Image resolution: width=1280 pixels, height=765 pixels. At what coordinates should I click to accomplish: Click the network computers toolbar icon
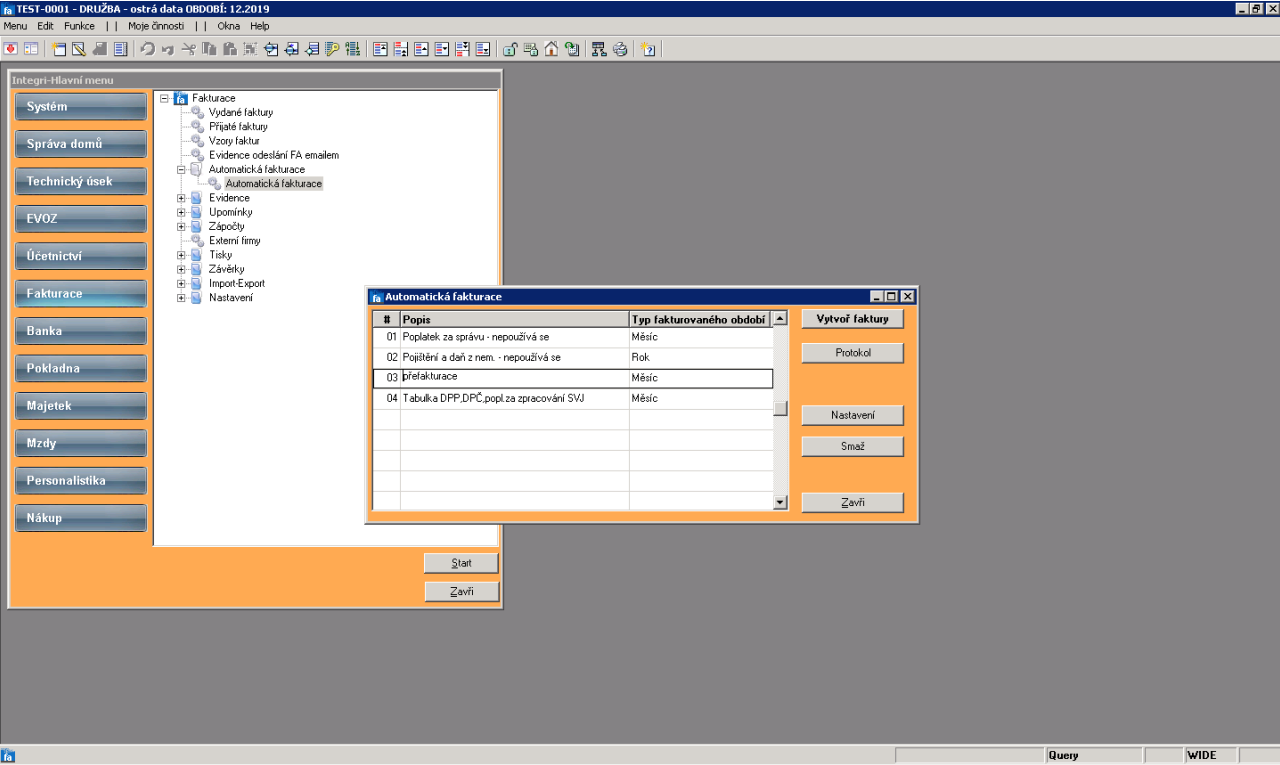coord(599,48)
